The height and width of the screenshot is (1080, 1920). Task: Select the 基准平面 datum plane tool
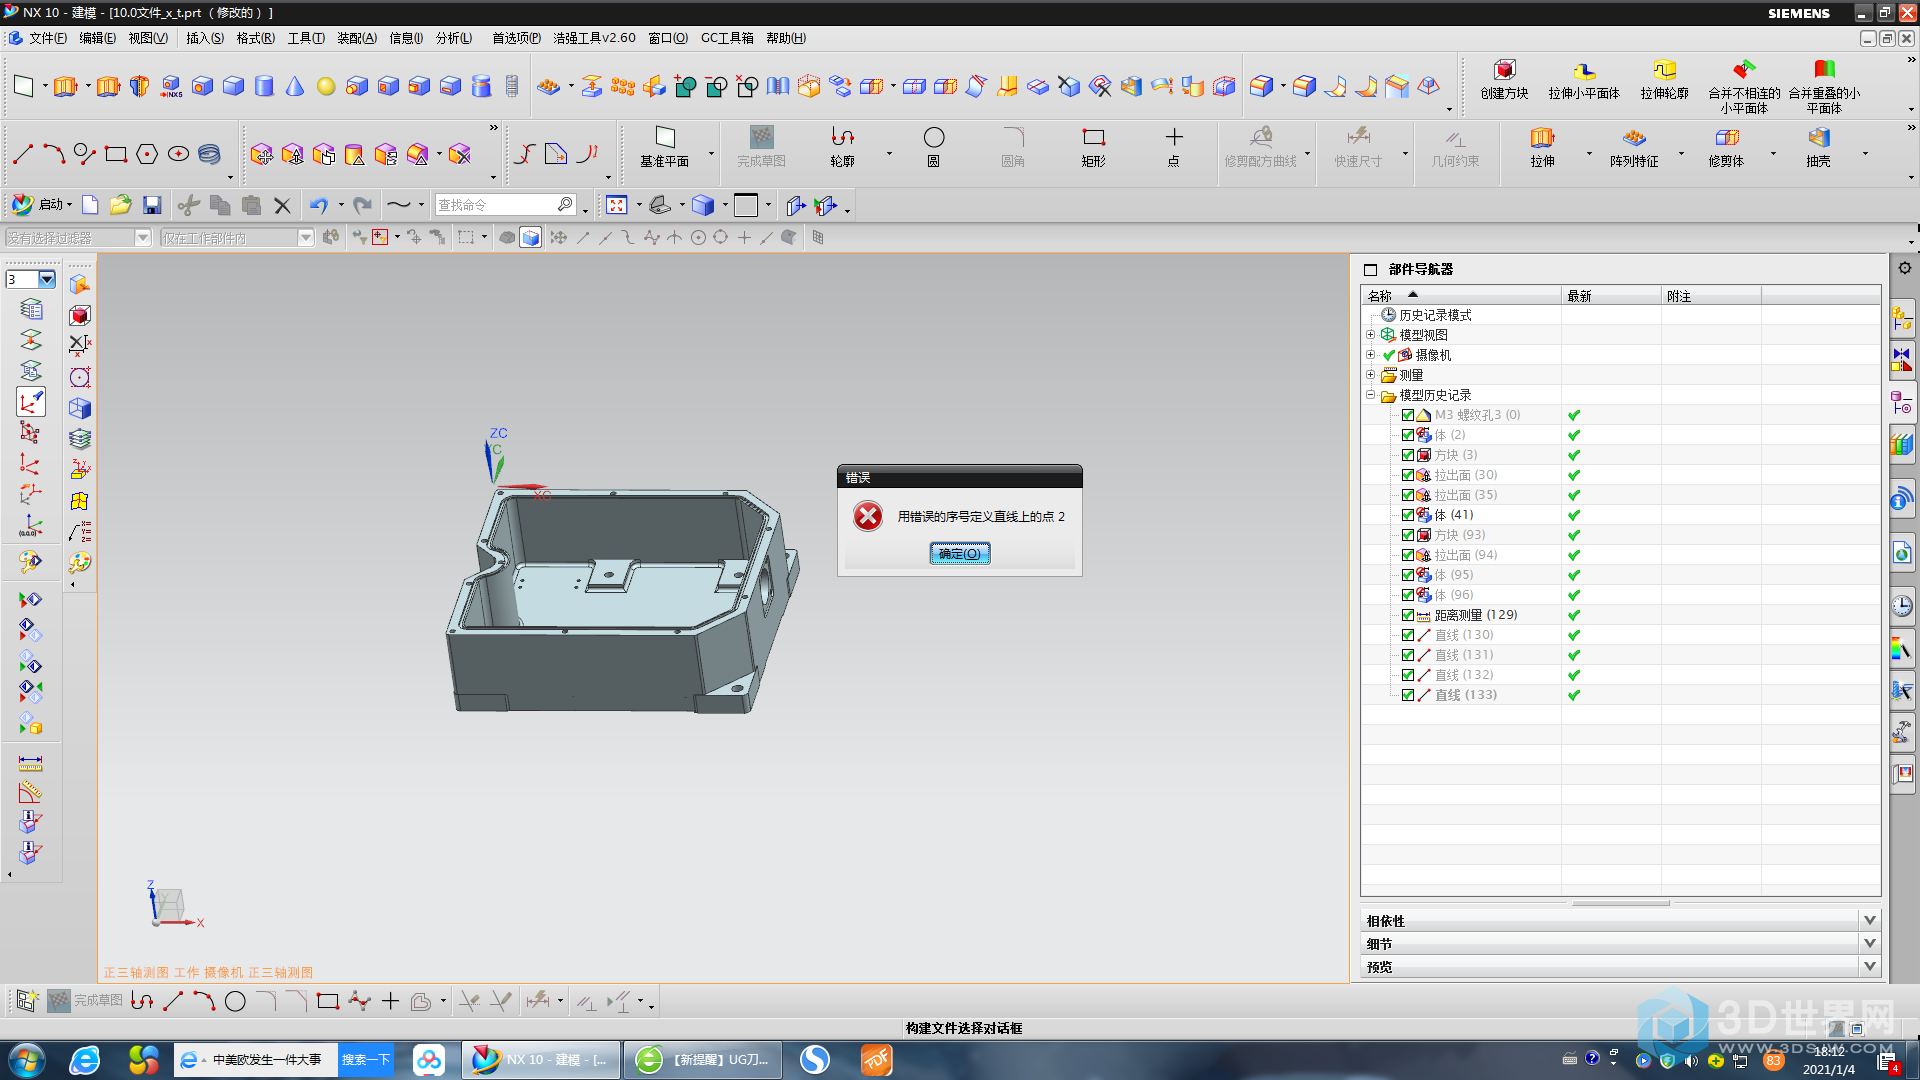coord(665,146)
